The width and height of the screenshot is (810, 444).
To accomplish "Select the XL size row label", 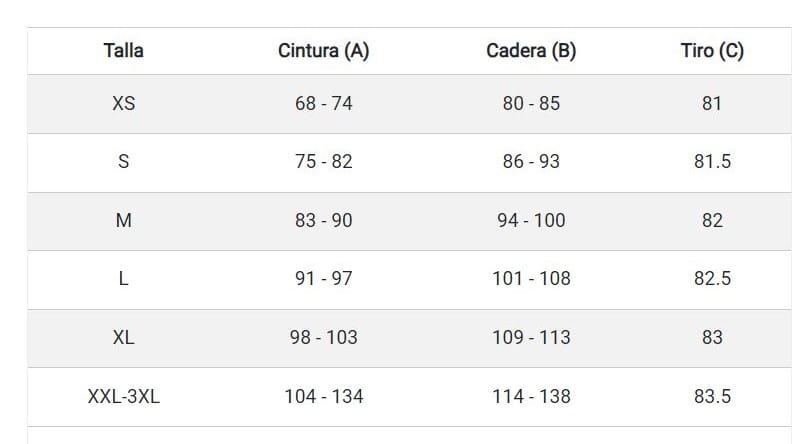I will tap(123, 338).
